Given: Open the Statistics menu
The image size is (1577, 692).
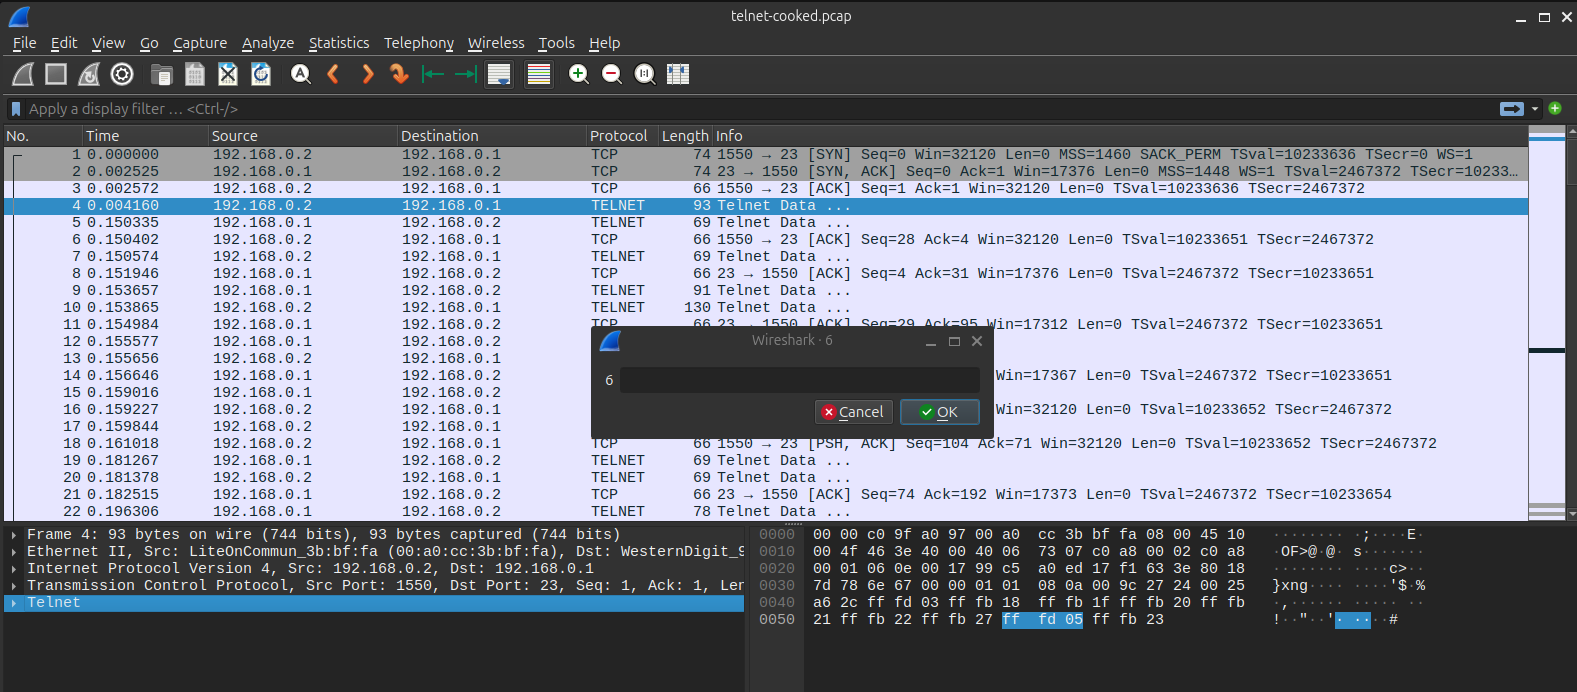Looking at the screenshot, I should (x=338, y=43).
